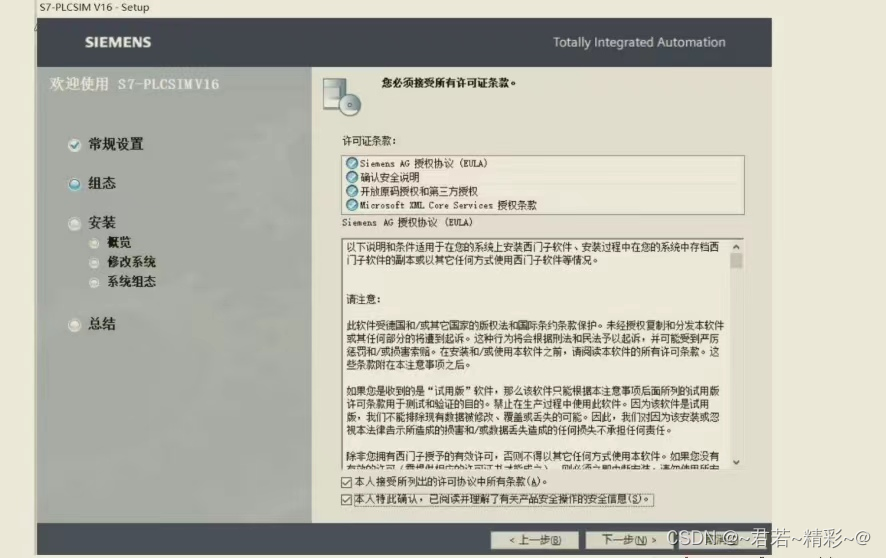This screenshot has height=558, width=886.
Task: Click the 常规设置 step checkmark icon
Action: 75,145
